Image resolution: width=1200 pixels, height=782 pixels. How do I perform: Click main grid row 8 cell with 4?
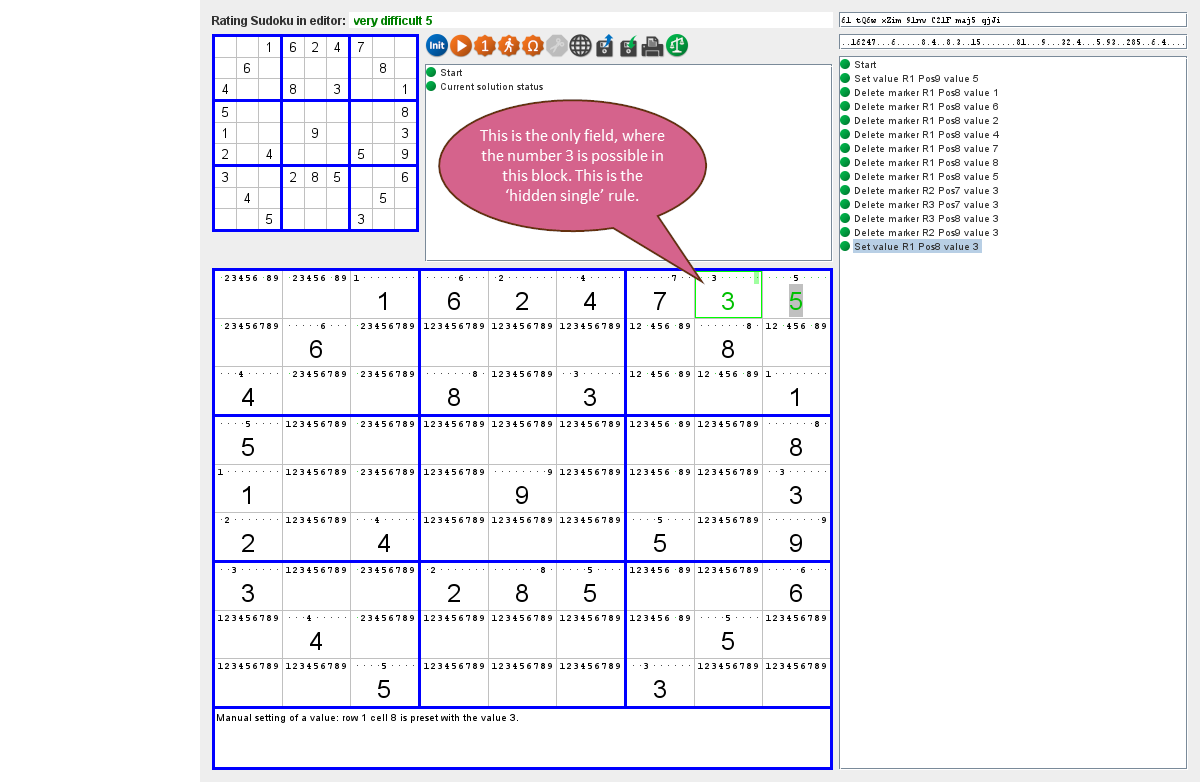click(x=316, y=634)
